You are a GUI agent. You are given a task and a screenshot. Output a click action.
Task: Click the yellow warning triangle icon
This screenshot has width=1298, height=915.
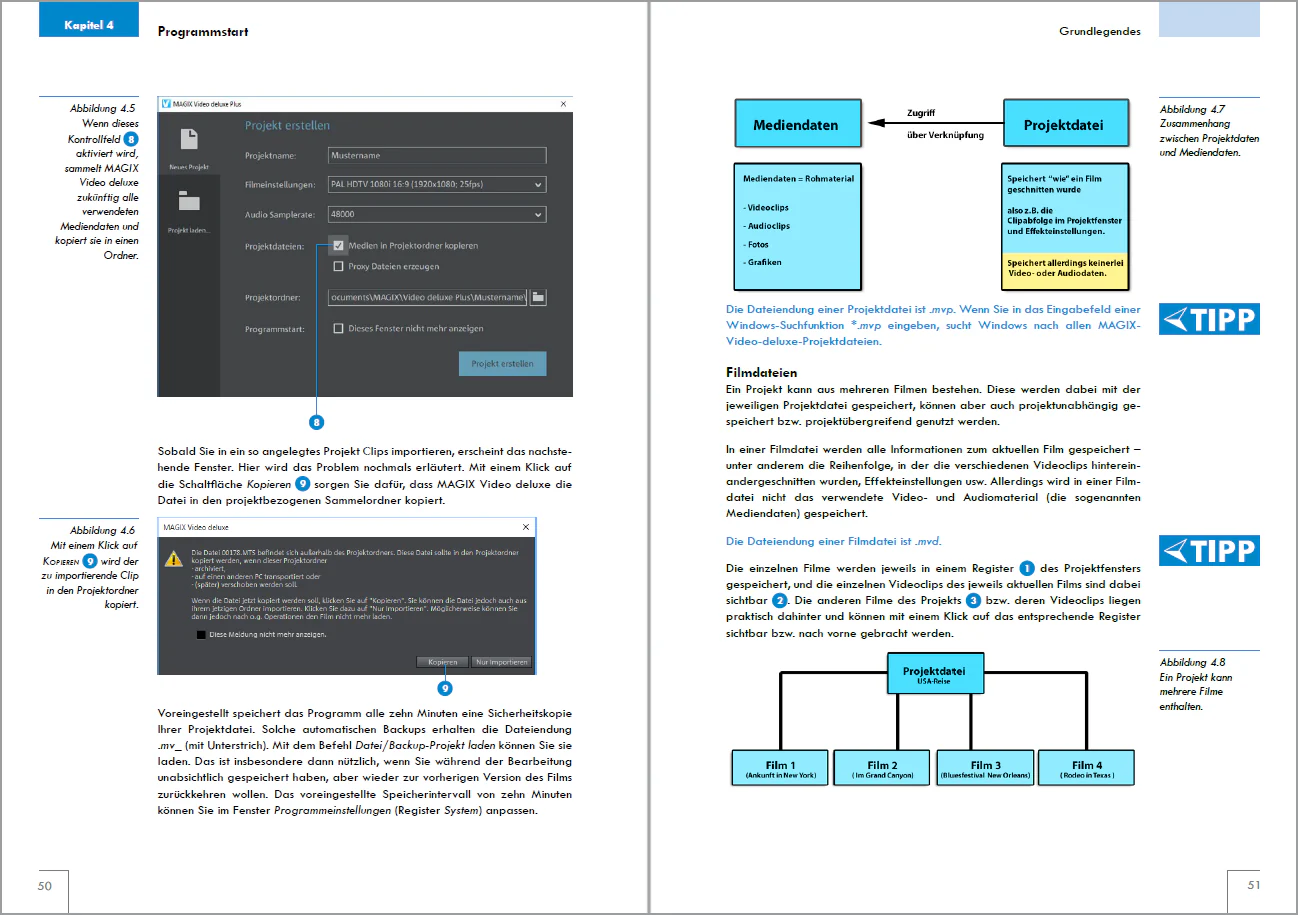pyautogui.click(x=174, y=559)
